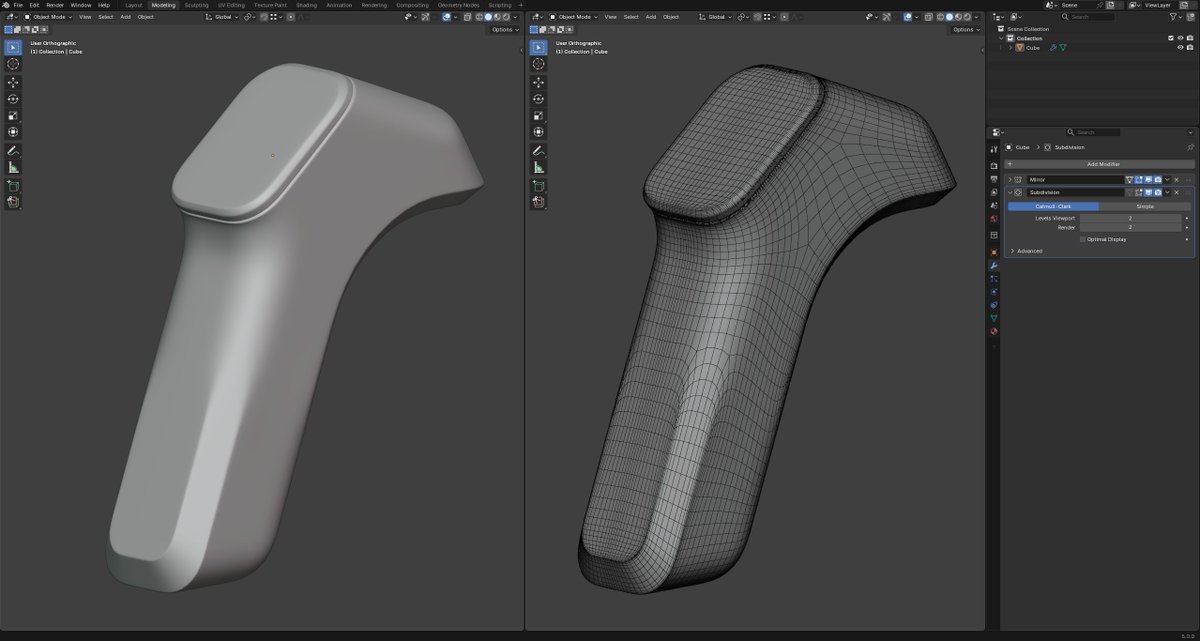Select the Measure tool in right viewport
The height and width of the screenshot is (641, 1200).
coord(539,167)
